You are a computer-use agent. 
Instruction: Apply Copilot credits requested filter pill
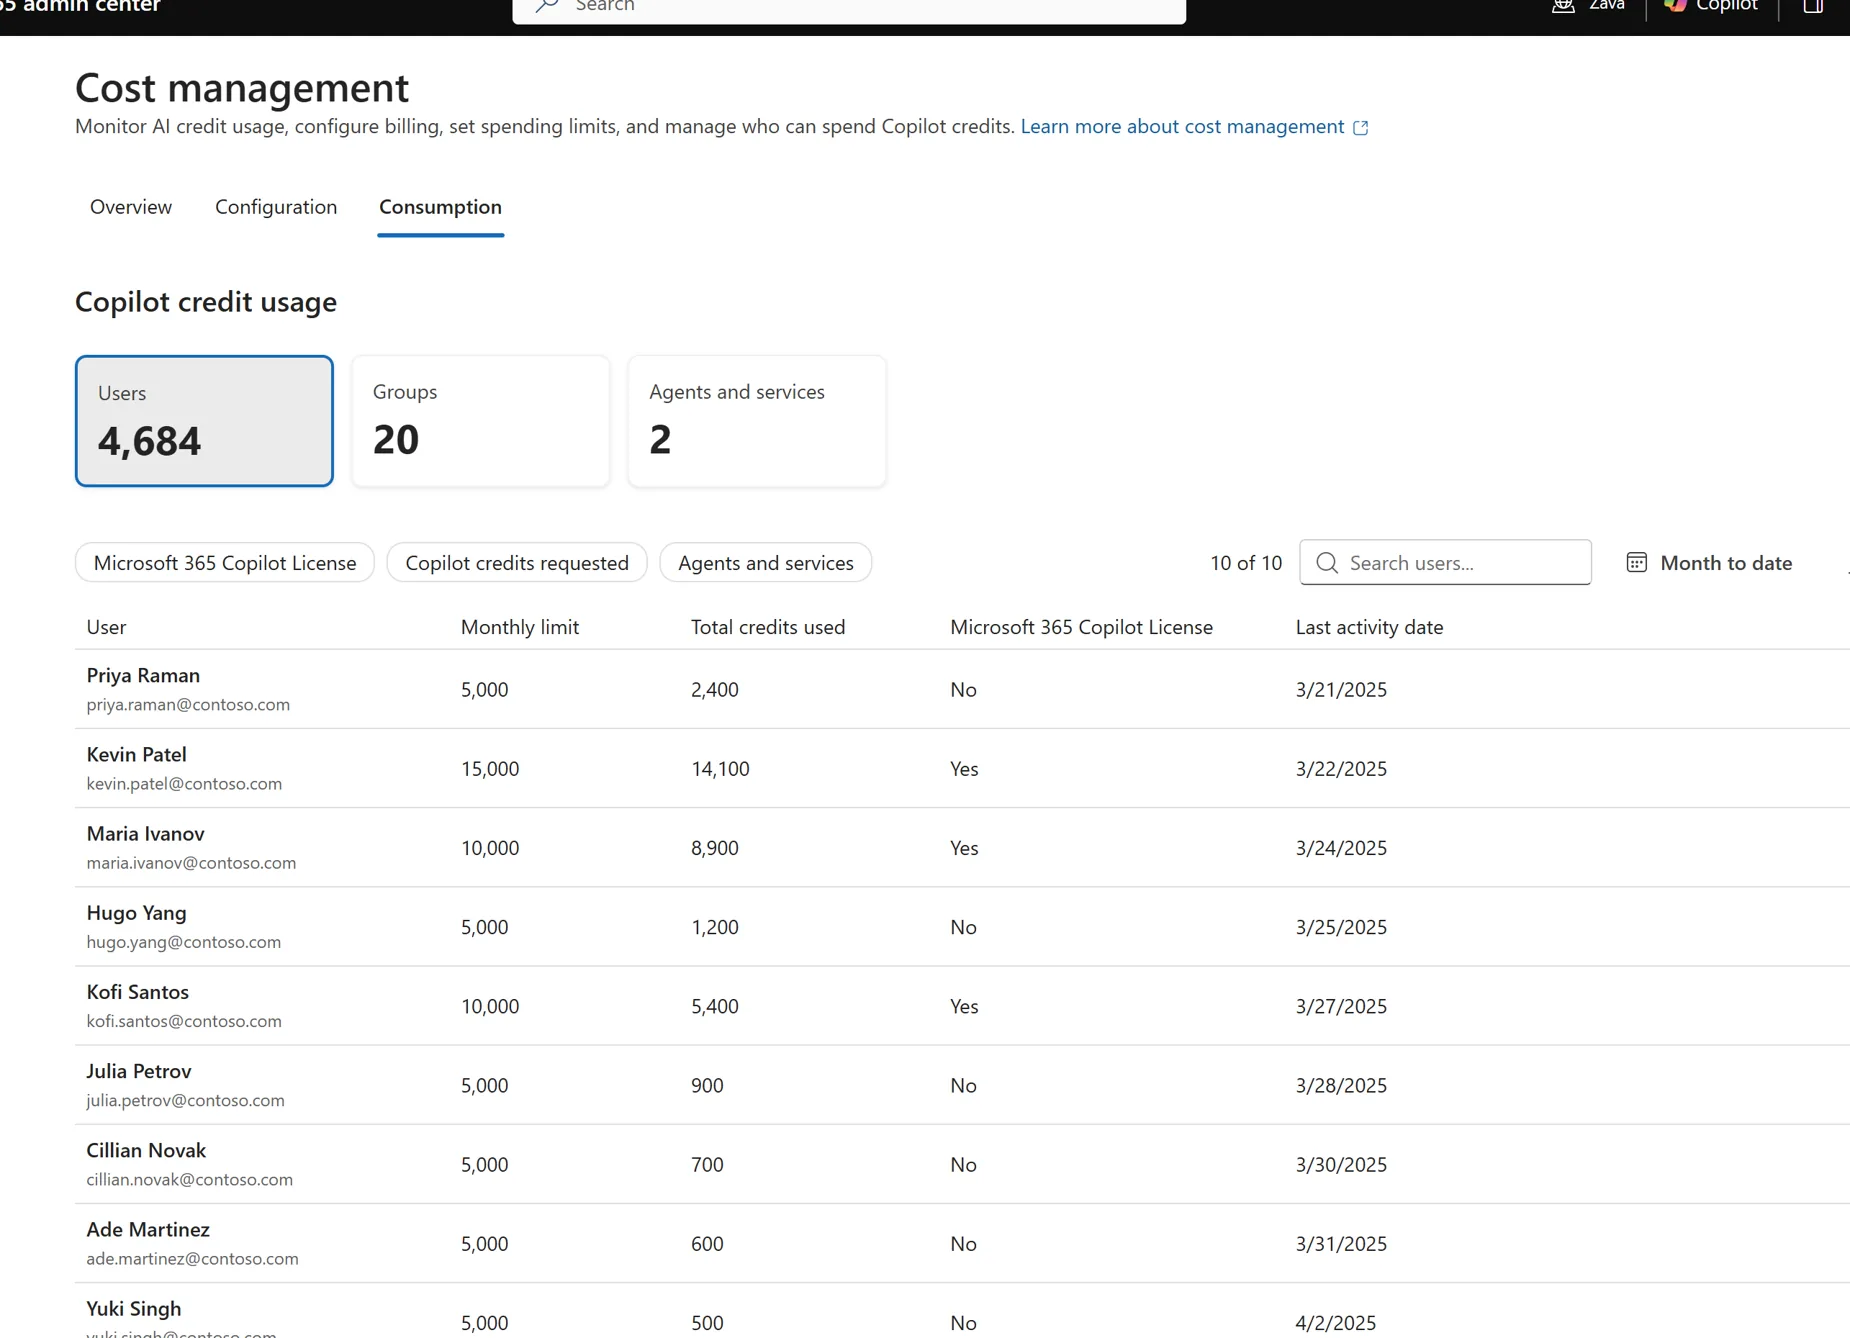[517, 563]
